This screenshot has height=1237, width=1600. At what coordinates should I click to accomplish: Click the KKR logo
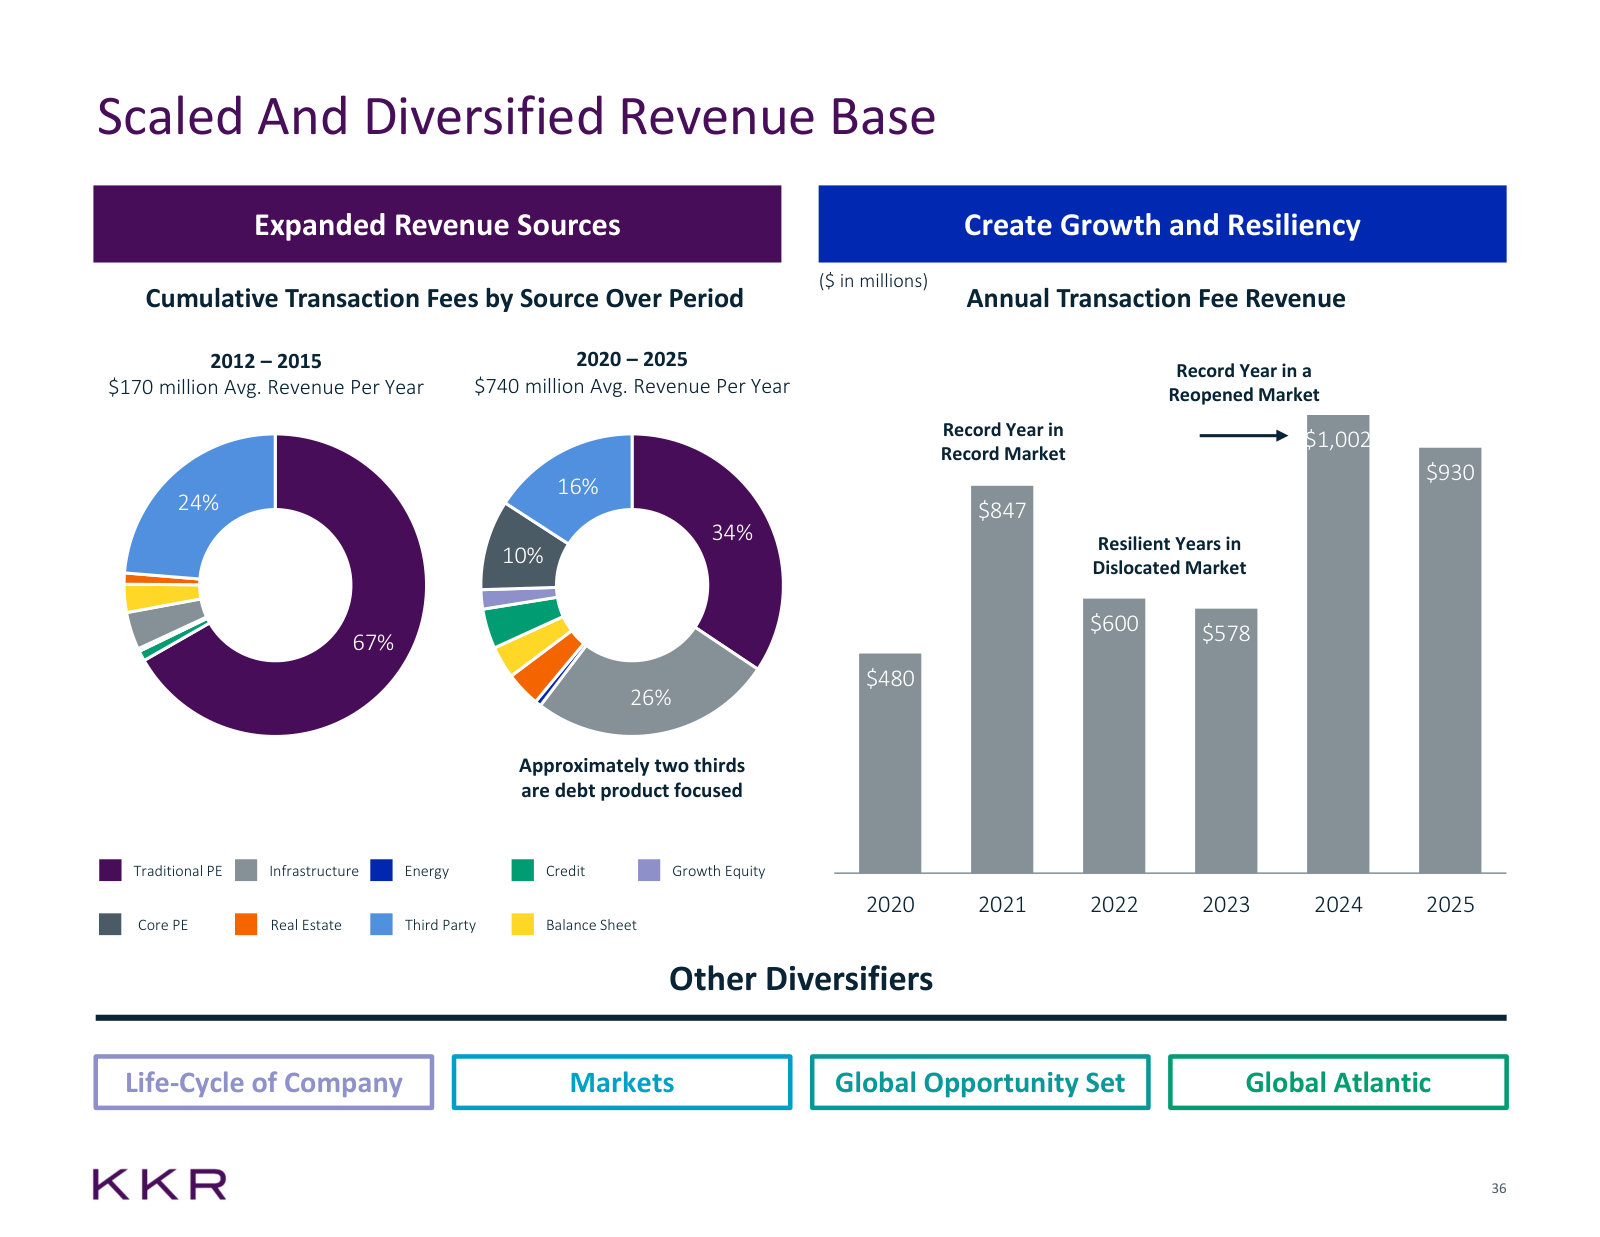coord(160,1184)
